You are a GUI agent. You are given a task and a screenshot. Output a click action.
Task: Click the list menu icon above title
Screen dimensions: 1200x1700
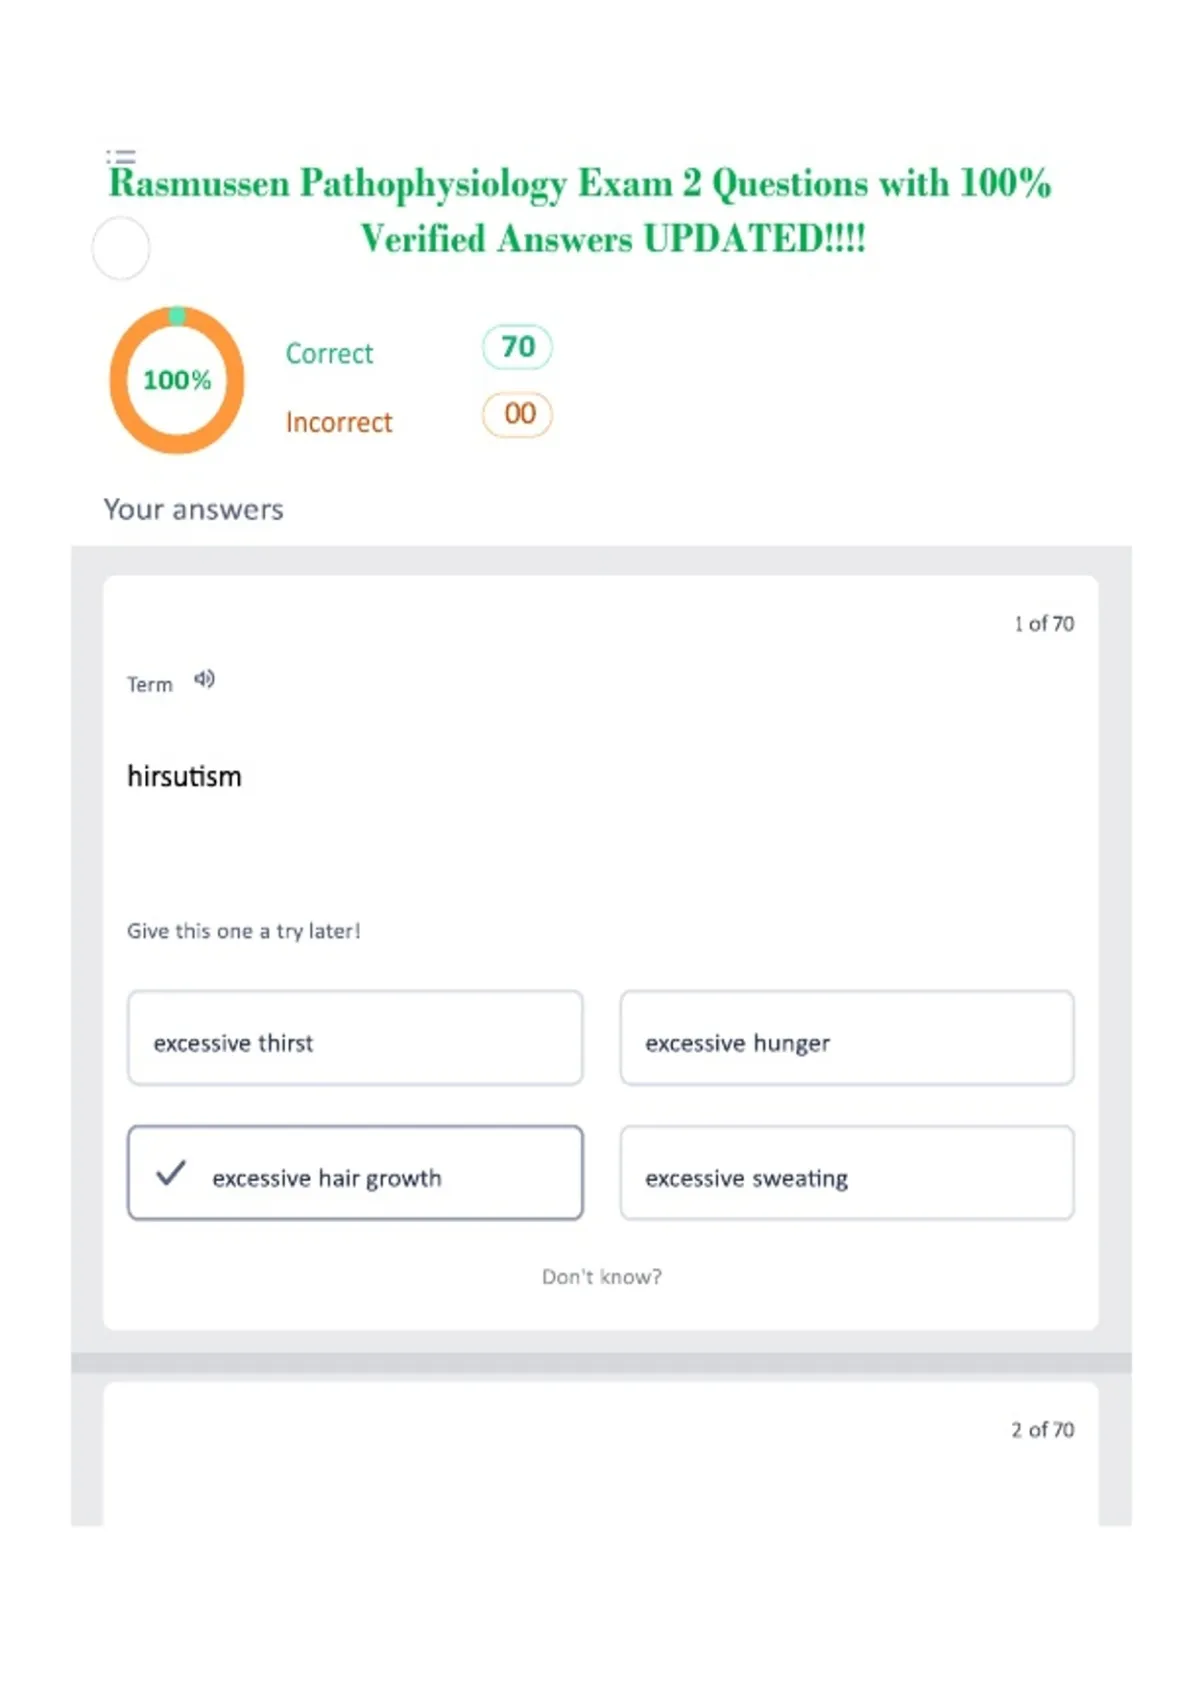[121, 156]
